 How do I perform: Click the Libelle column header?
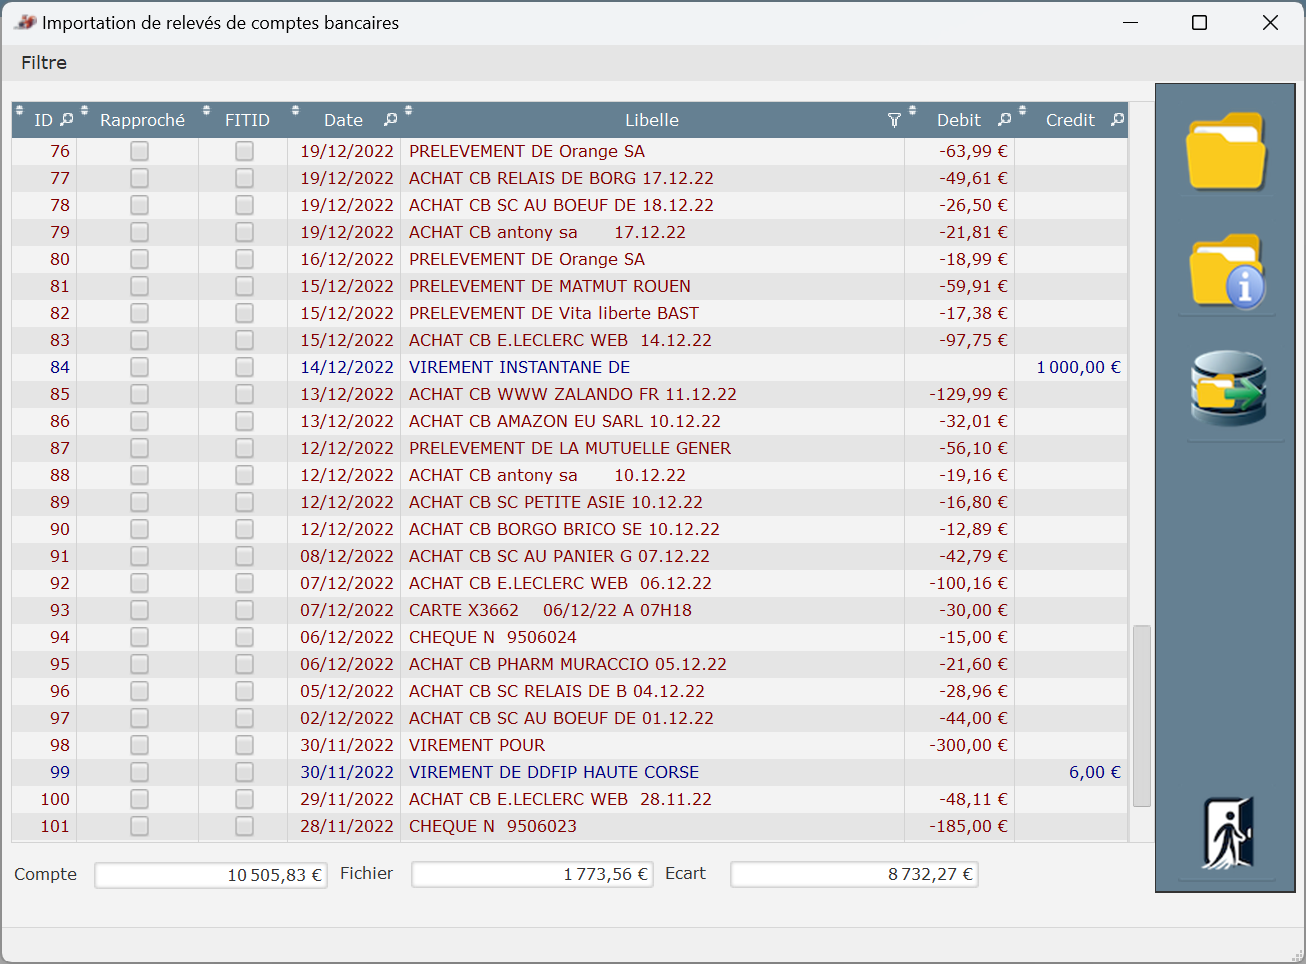[x=651, y=120]
